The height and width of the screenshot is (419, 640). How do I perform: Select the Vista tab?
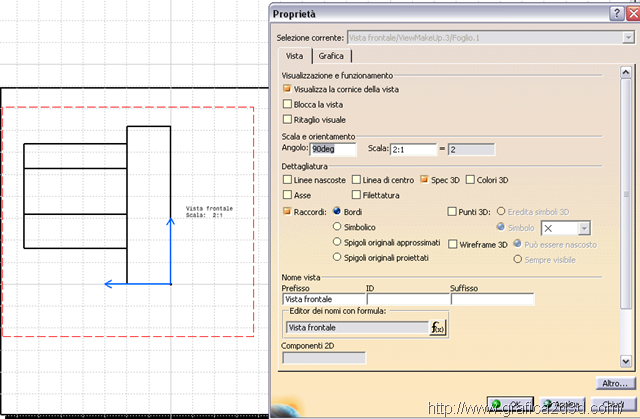295,56
